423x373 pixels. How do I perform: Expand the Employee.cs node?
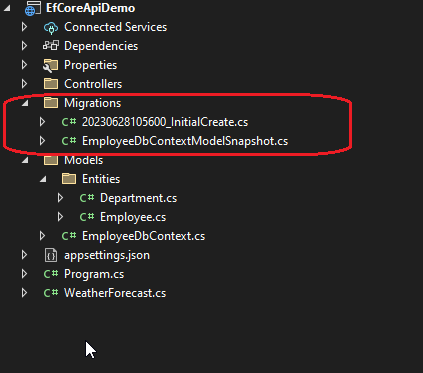60,217
